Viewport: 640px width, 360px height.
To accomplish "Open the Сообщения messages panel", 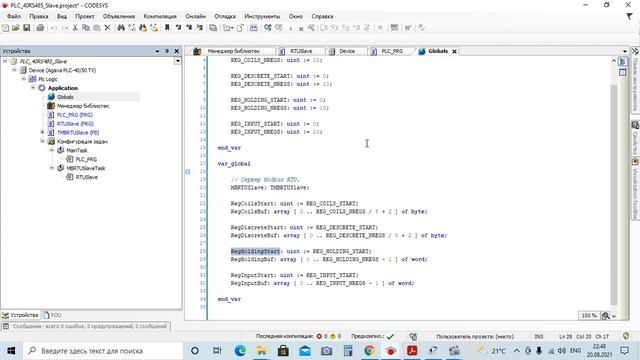I will click(86, 327).
